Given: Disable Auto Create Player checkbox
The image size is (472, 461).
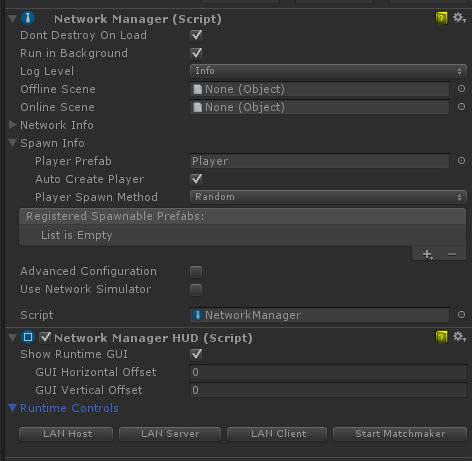Looking at the screenshot, I should tap(196, 179).
